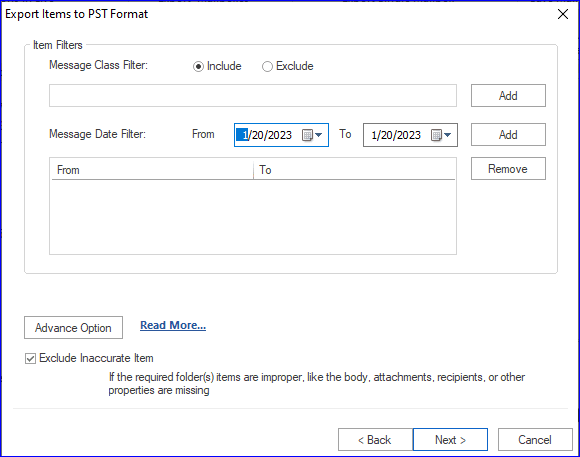Open the From date calendar icon
The image size is (580, 457).
[x=307, y=135]
